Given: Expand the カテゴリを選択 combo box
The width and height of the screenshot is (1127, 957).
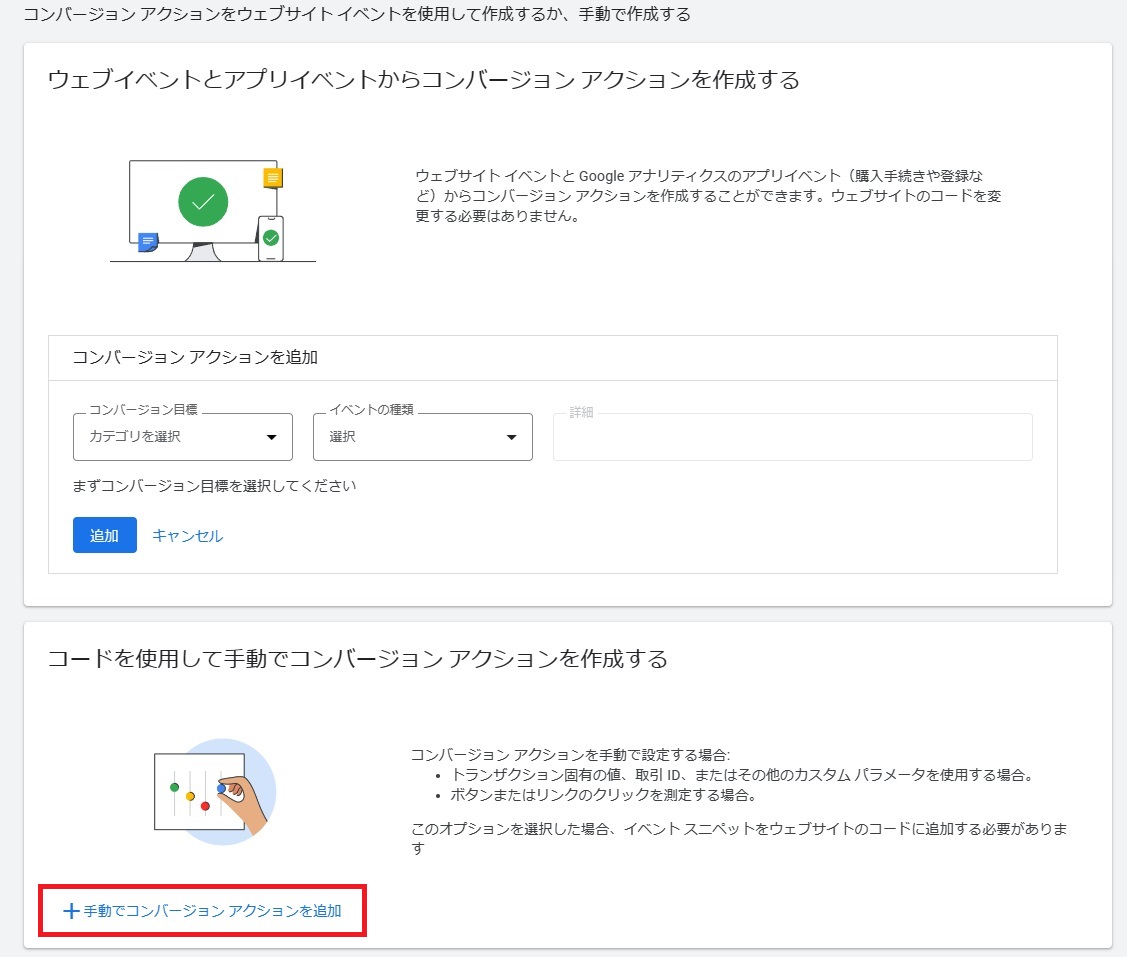Looking at the screenshot, I should point(182,436).
